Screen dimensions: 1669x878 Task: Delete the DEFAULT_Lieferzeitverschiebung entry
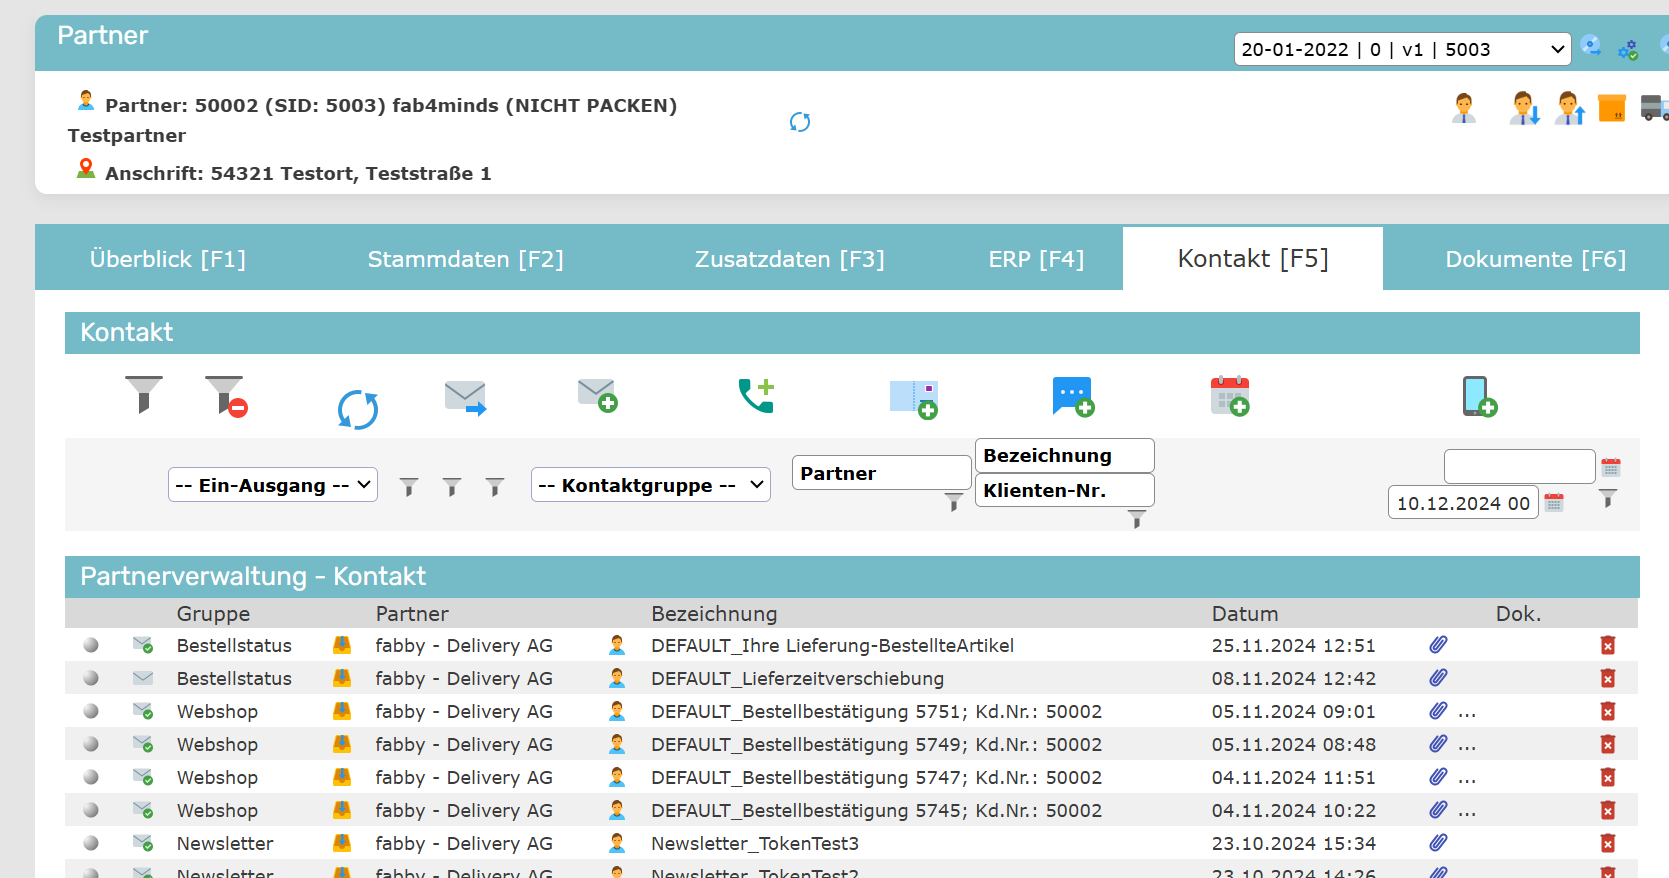[x=1607, y=678]
